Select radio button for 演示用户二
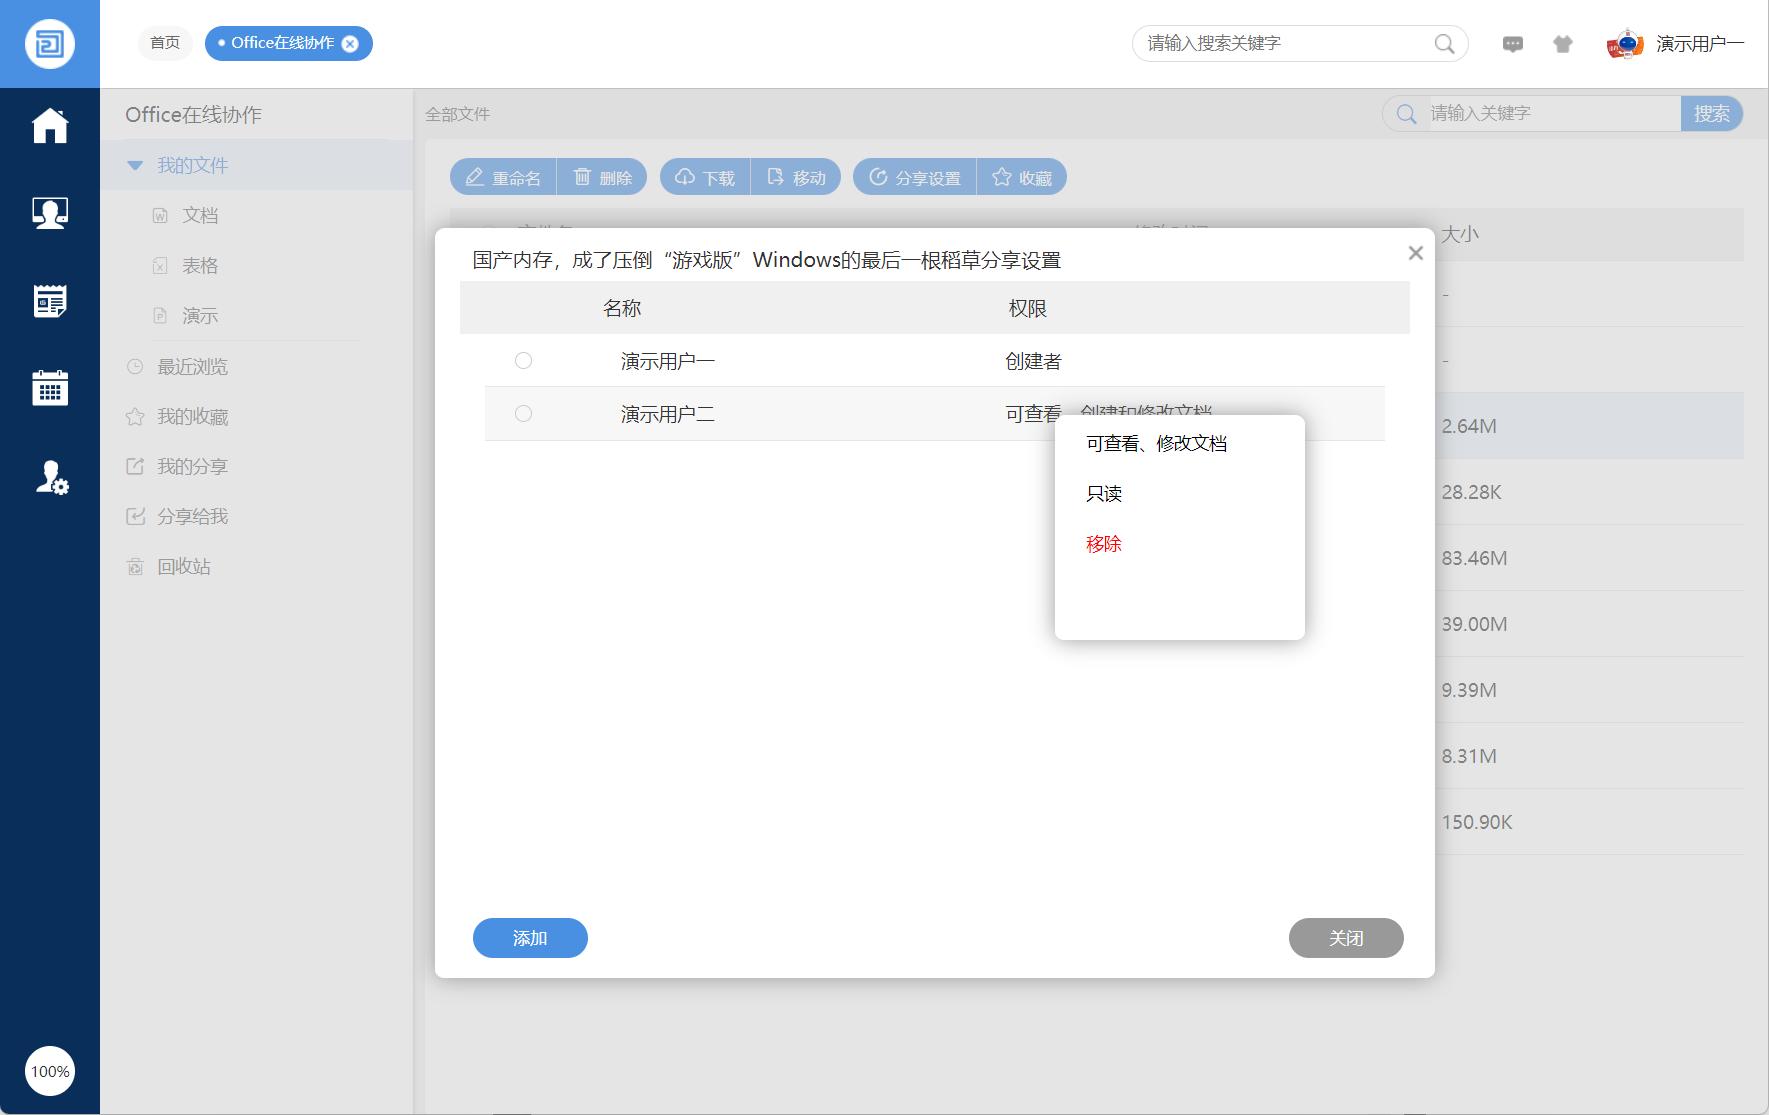 (x=523, y=414)
